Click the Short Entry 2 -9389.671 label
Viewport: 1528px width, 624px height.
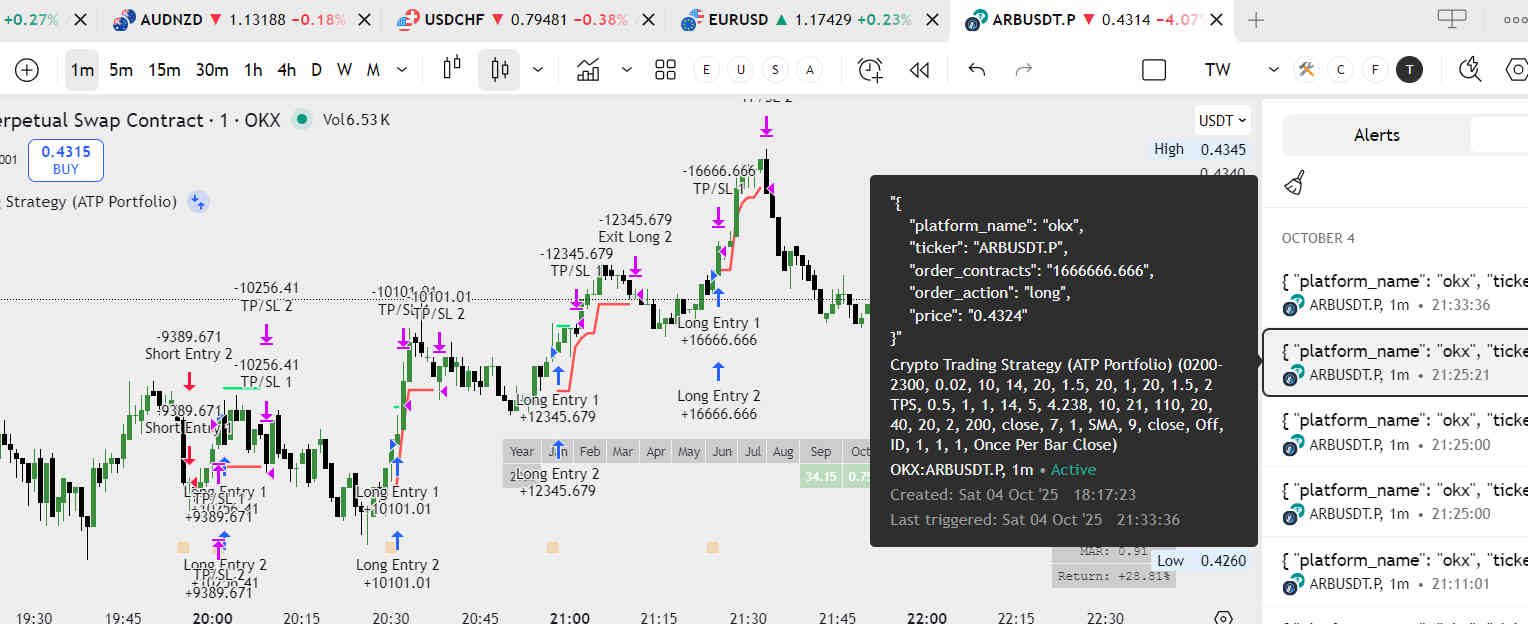[189, 345]
